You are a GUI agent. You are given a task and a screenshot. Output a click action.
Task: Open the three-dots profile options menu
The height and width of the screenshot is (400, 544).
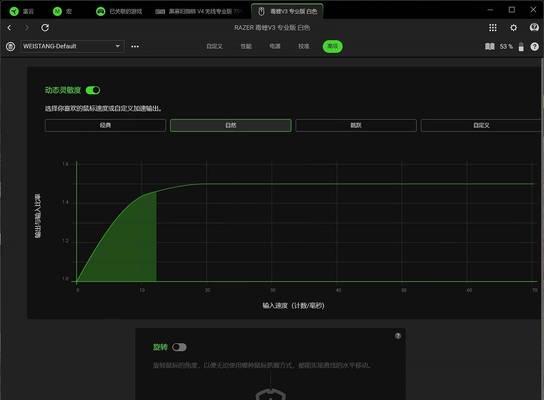[135, 46]
